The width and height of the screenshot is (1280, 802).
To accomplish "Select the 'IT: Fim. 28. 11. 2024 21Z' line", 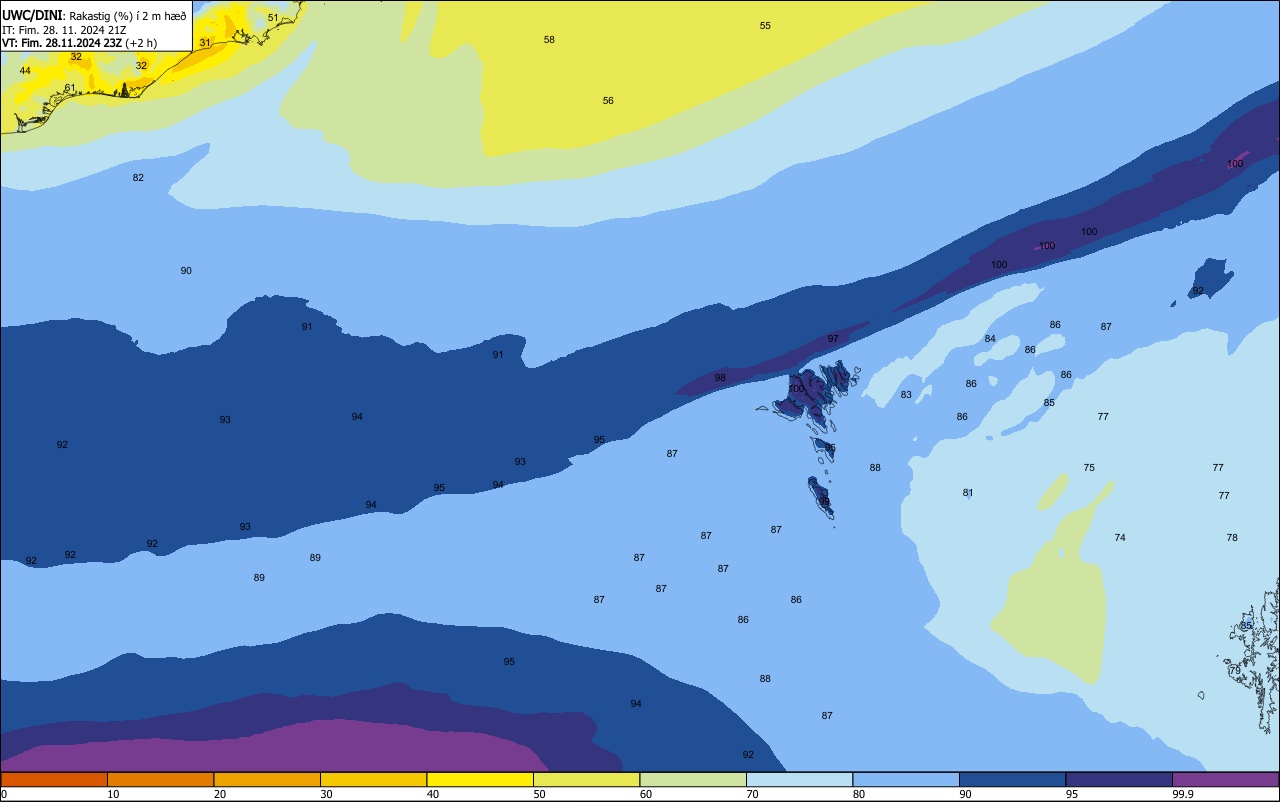I will 64,30.
